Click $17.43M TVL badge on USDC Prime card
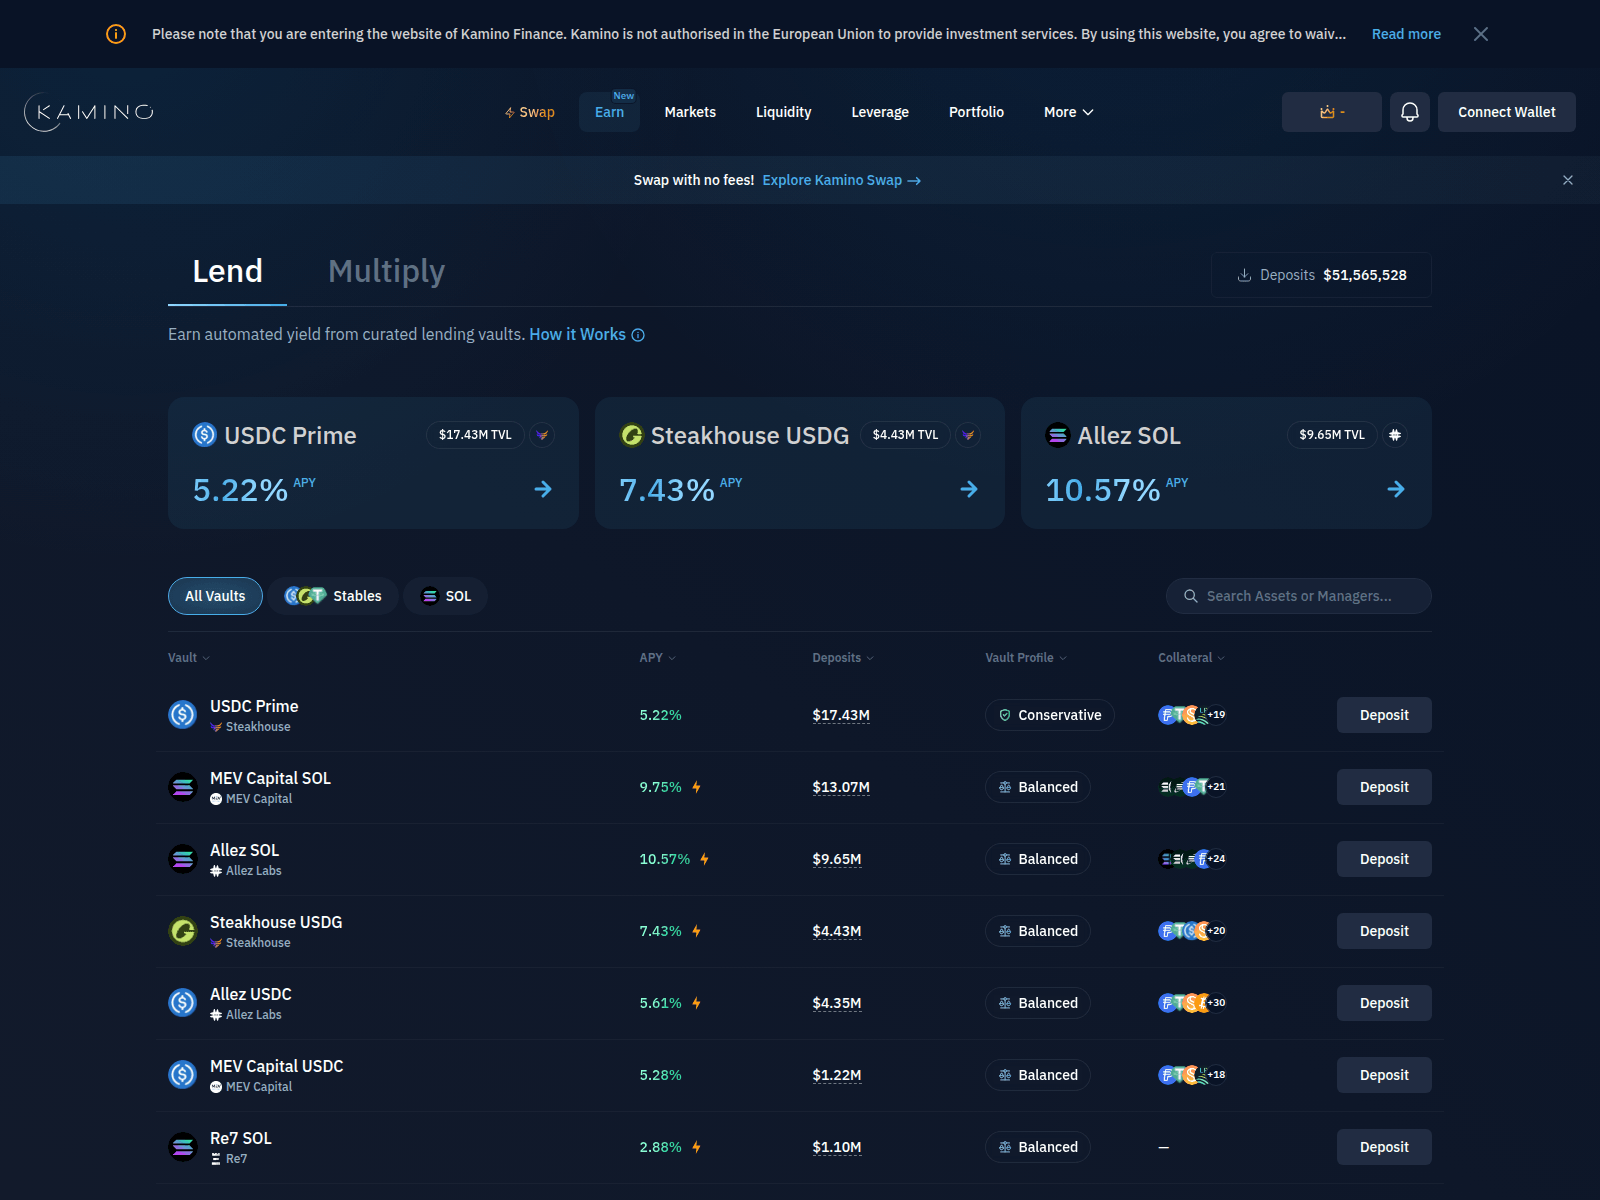 tap(475, 435)
